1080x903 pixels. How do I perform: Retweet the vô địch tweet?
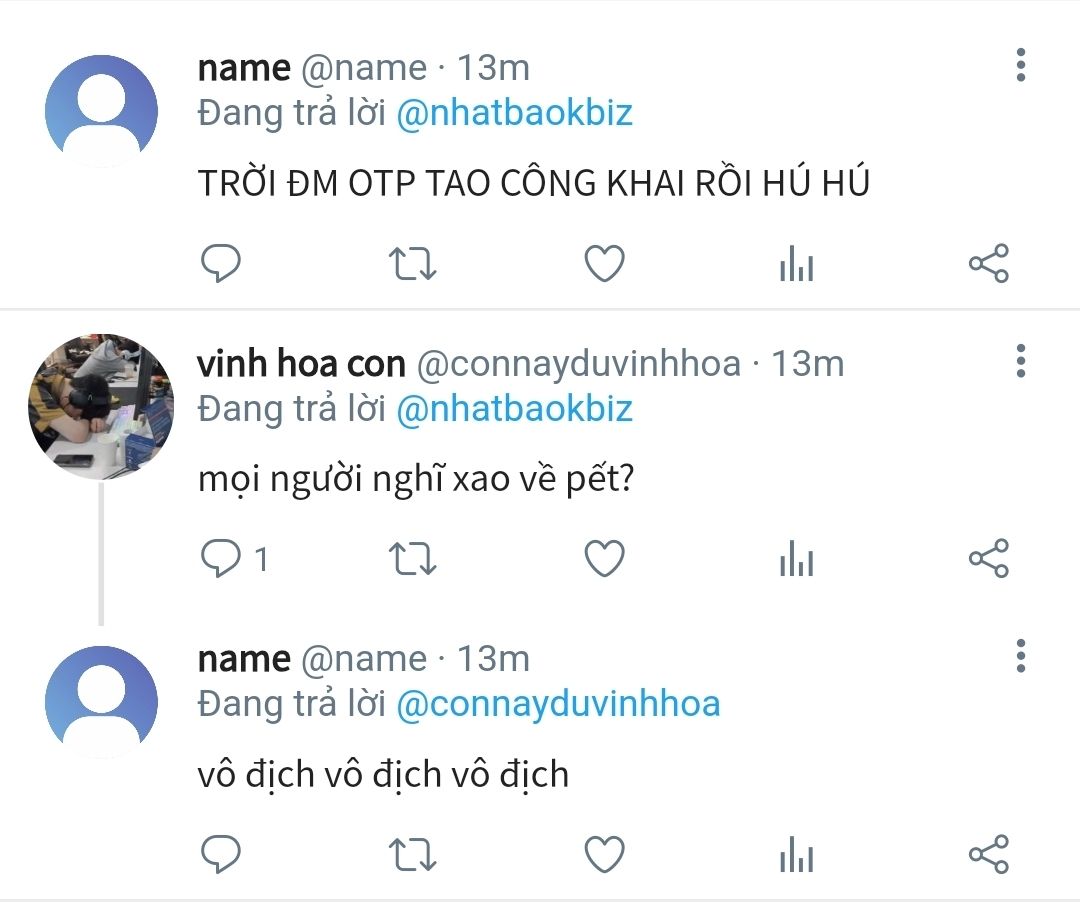click(411, 854)
